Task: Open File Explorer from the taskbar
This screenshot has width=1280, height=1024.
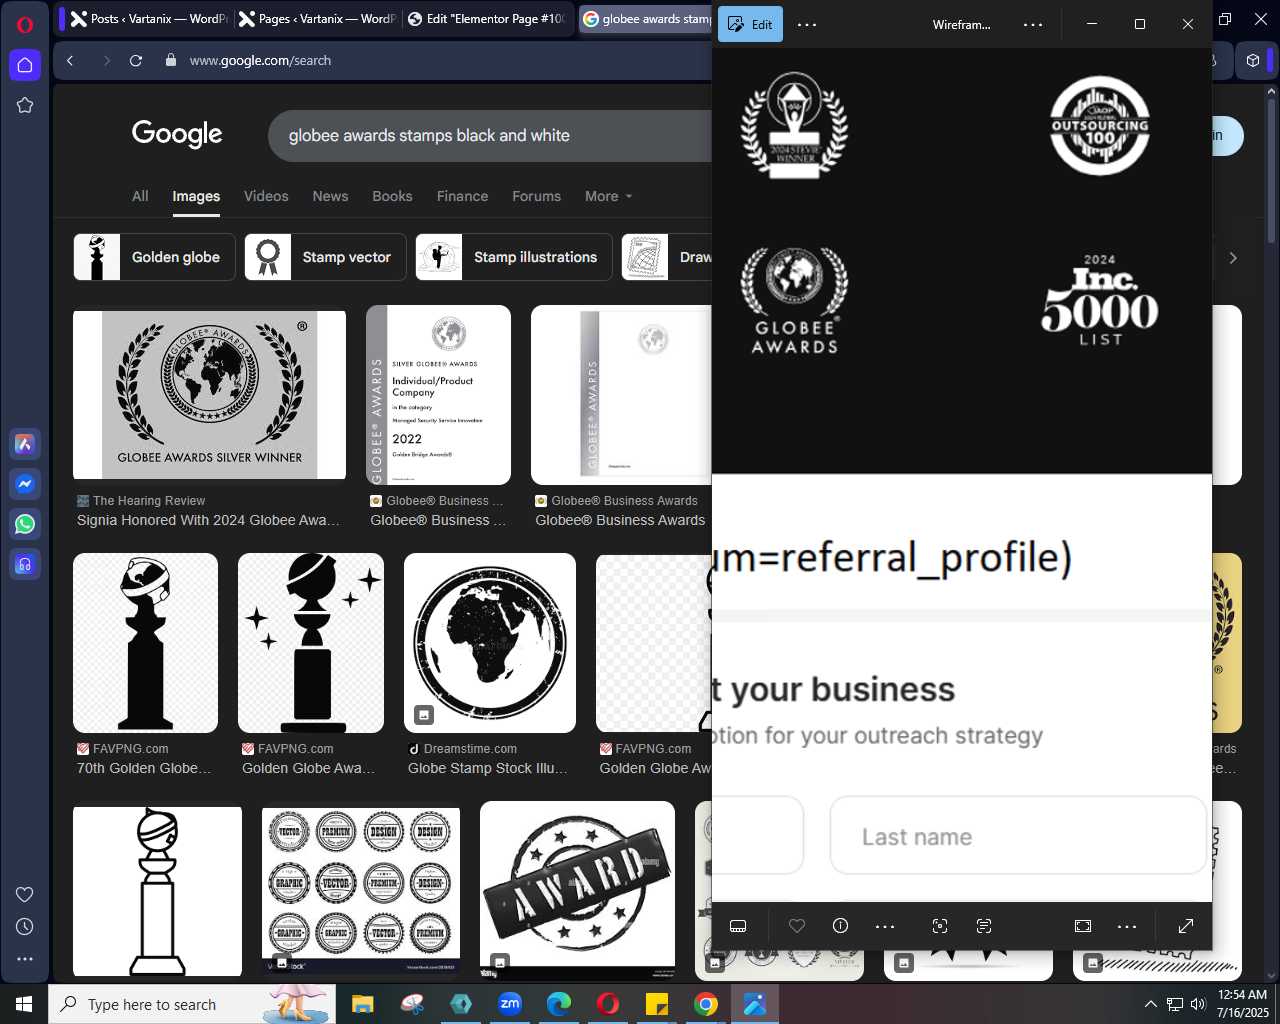Action: point(362,1004)
